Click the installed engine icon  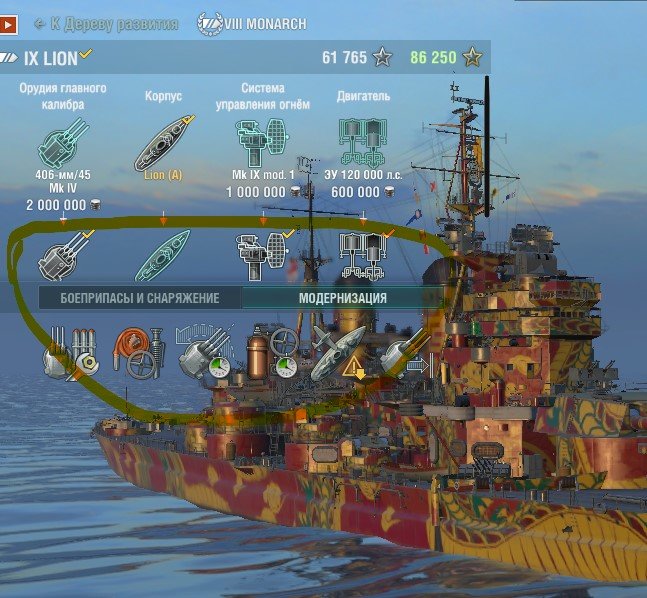pos(364,256)
